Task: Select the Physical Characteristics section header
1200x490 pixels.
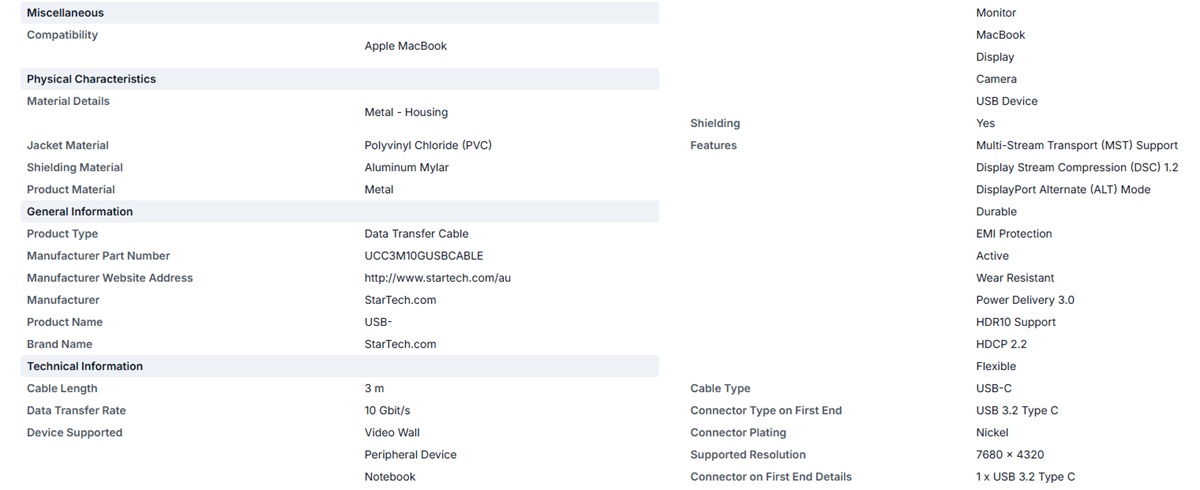Action: click(x=340, y=79)
